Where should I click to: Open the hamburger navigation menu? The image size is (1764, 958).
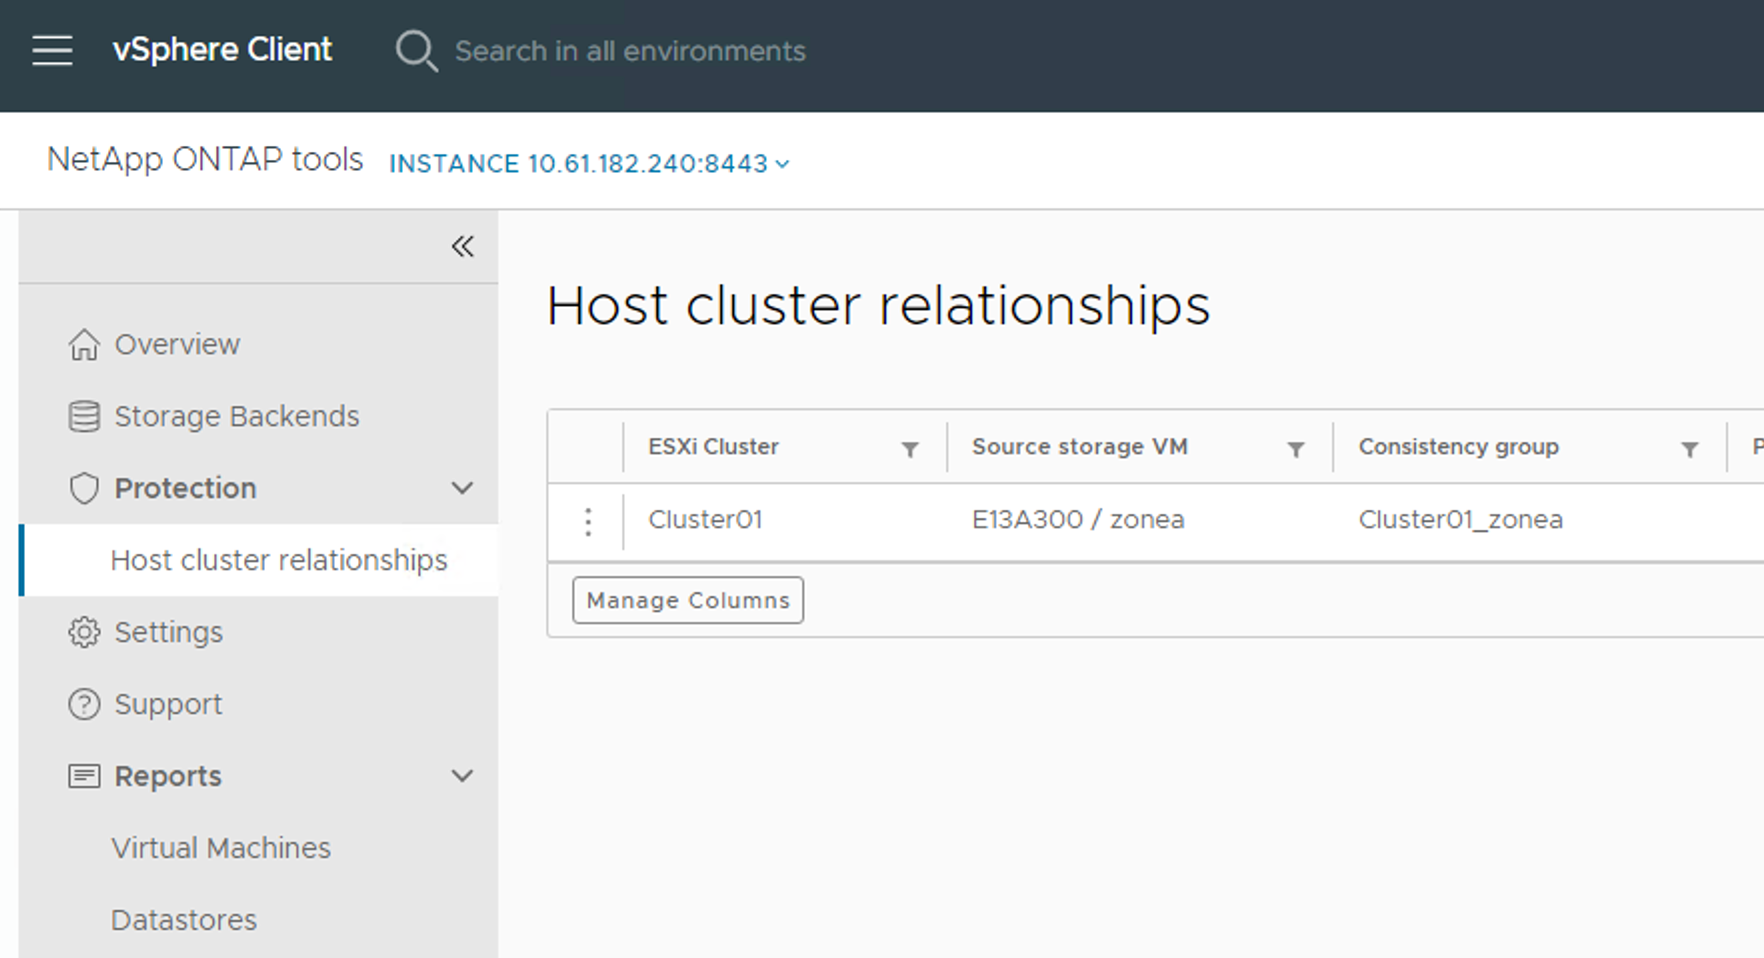pyautogui.click(x=52, y=50)
